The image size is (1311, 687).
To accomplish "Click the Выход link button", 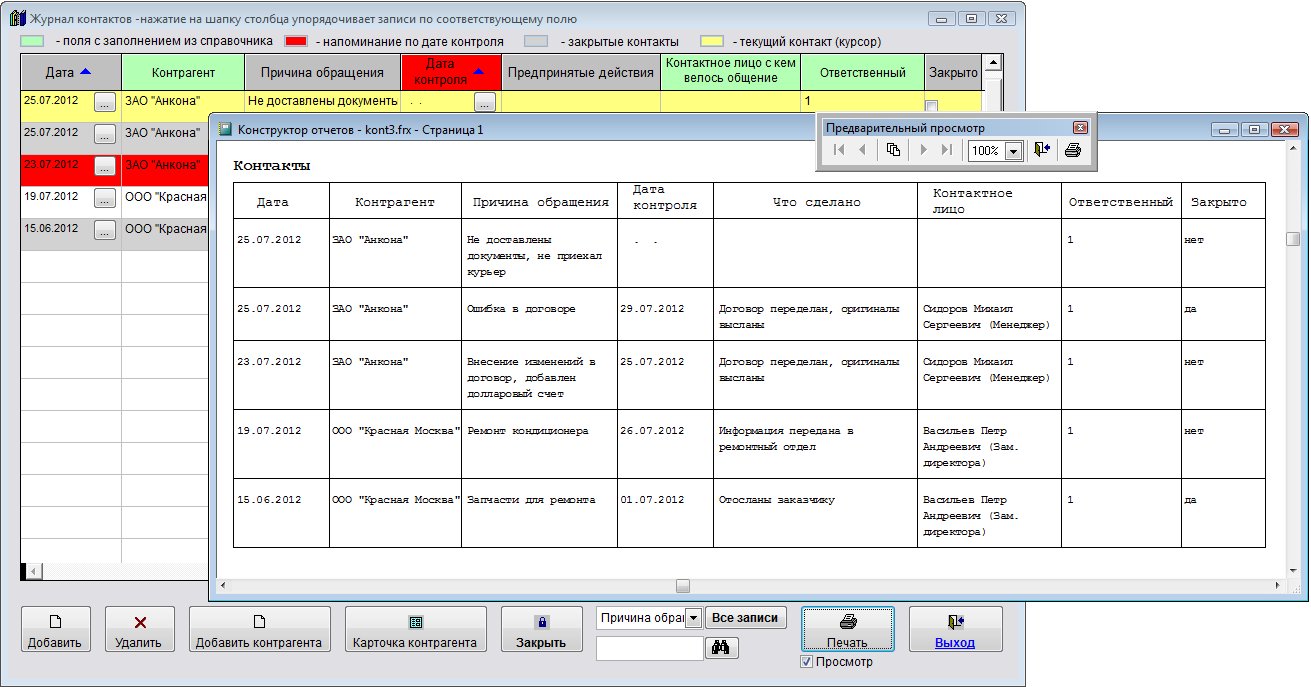I will click(x=954, y=630).
